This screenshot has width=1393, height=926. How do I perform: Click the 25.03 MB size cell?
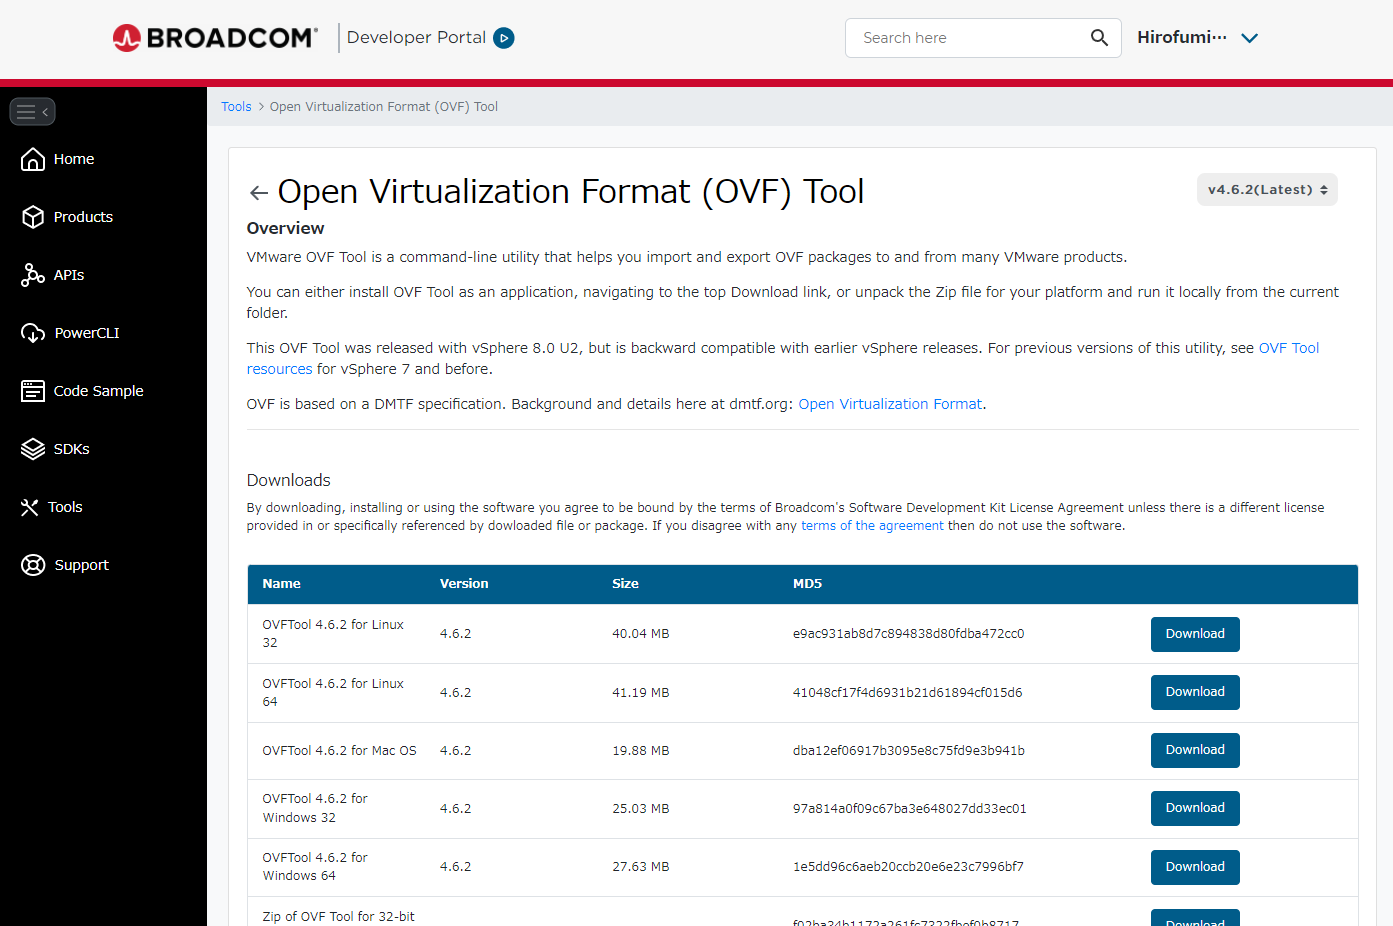[x=641, y=809]
